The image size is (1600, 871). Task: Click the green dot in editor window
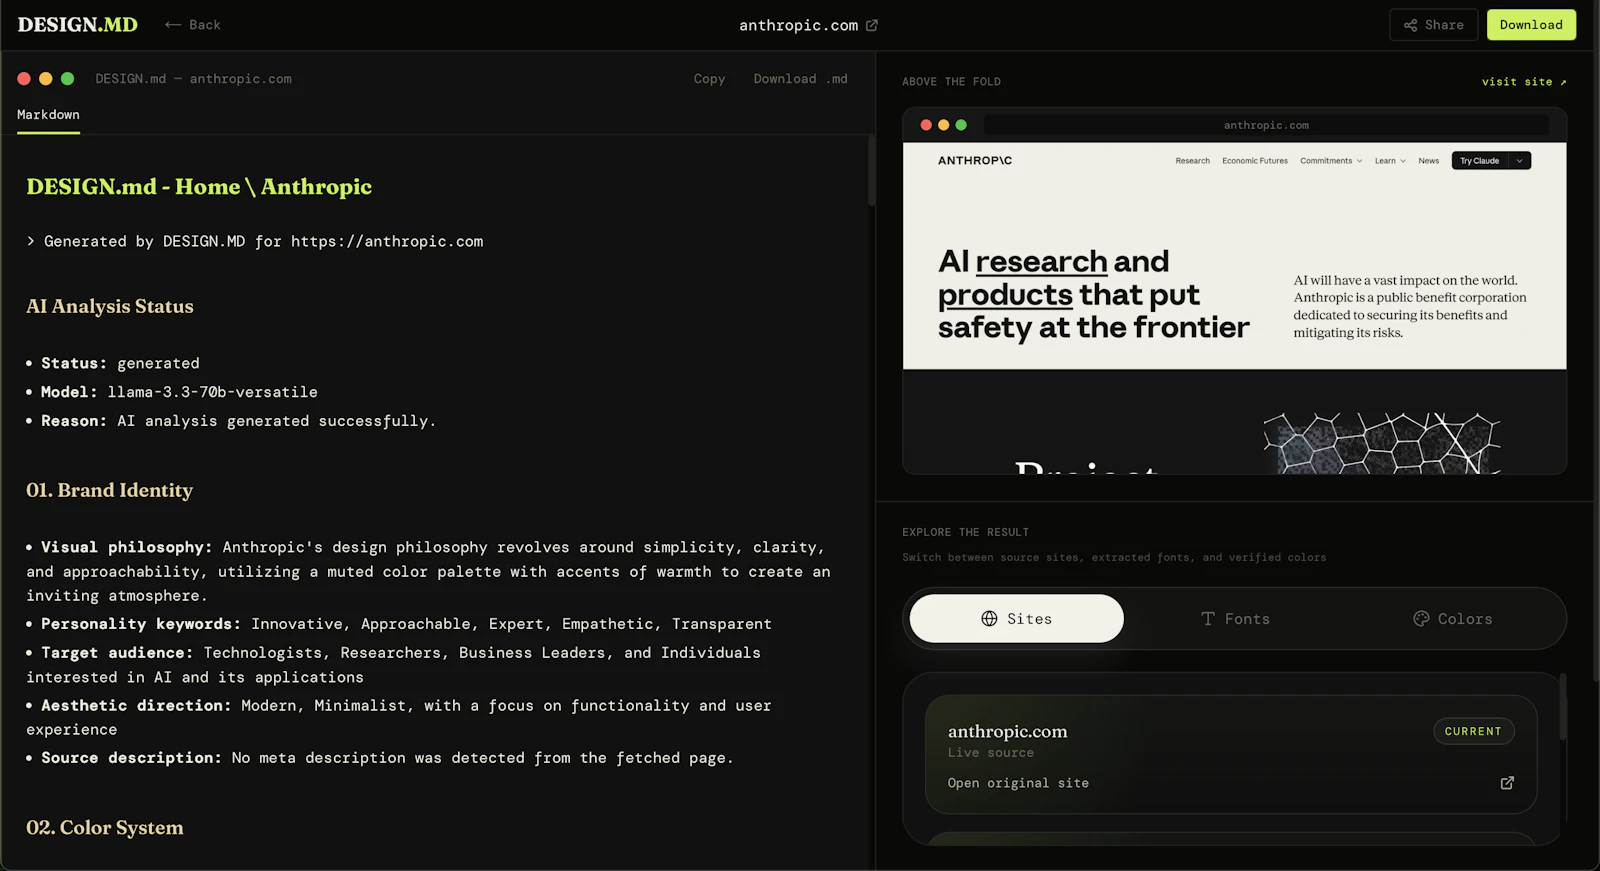68,79
